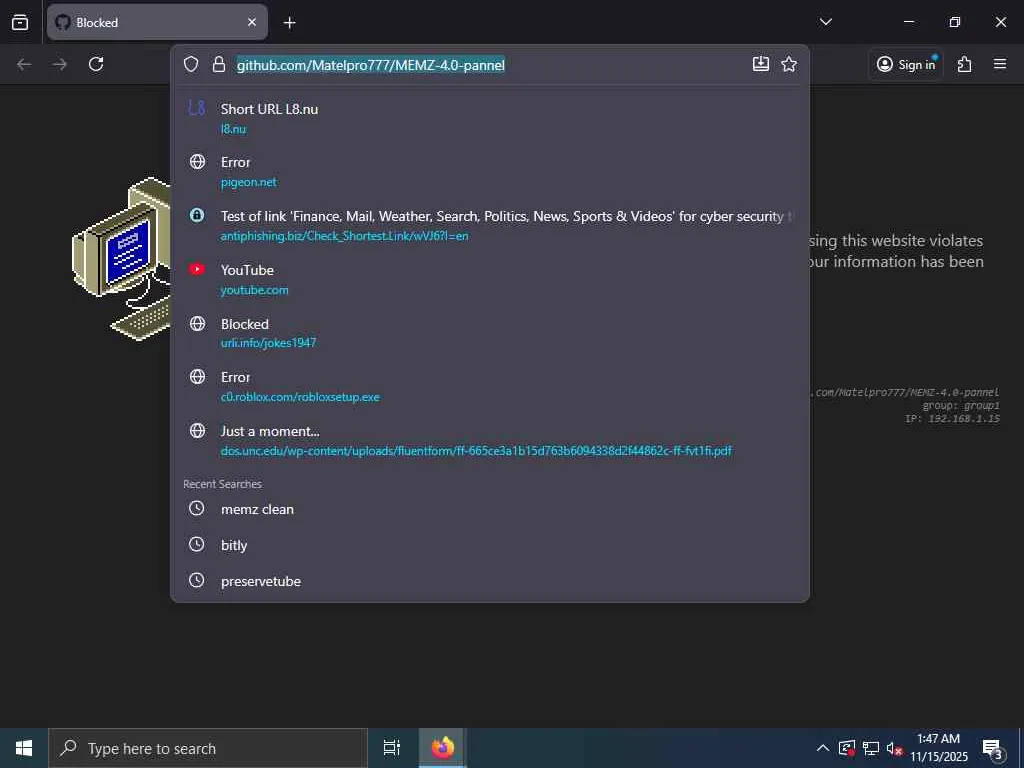Search recent query 'bitly'
1024x768 pixels.
tap(490, 545)
